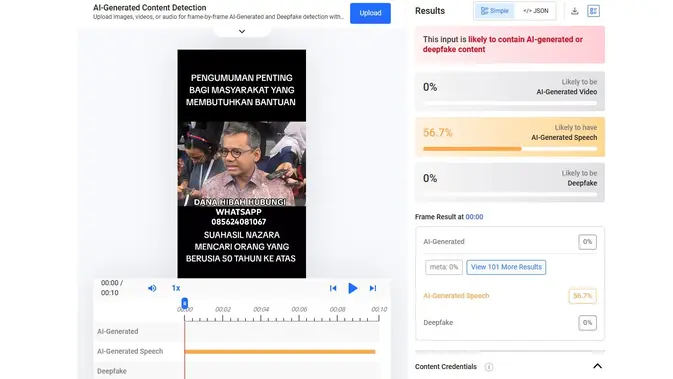Click the video preview thumbnail

tap(242, 164)
